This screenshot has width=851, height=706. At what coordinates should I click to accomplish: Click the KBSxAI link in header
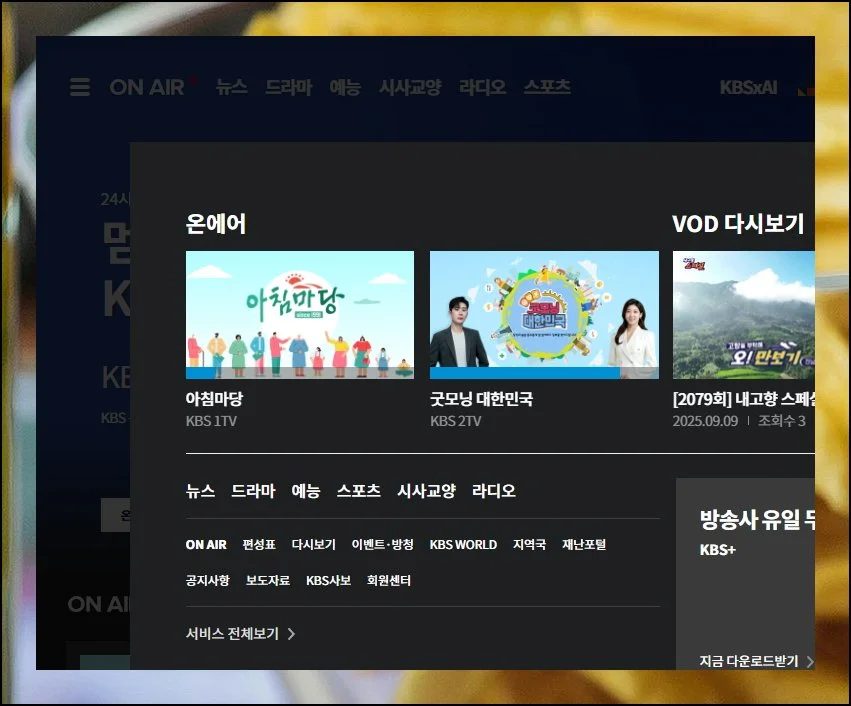coord(748,88)
